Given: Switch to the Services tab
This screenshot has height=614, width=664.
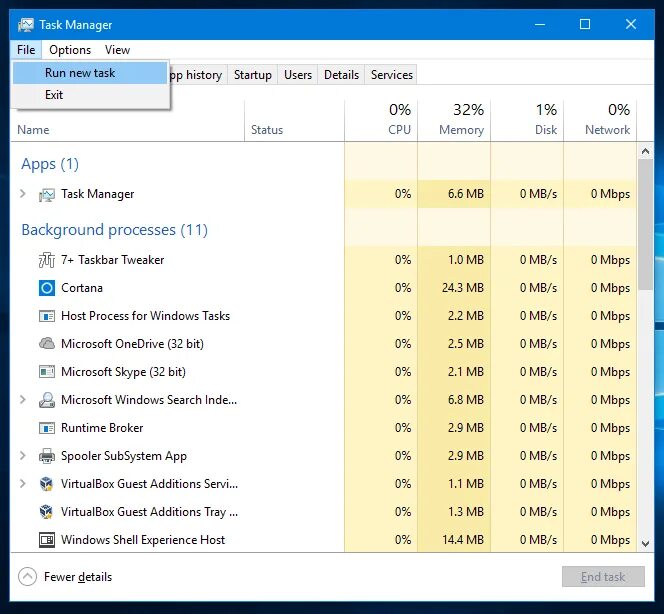Looking at the screenshot, I should pyautogui.click(x=392, y=75).
